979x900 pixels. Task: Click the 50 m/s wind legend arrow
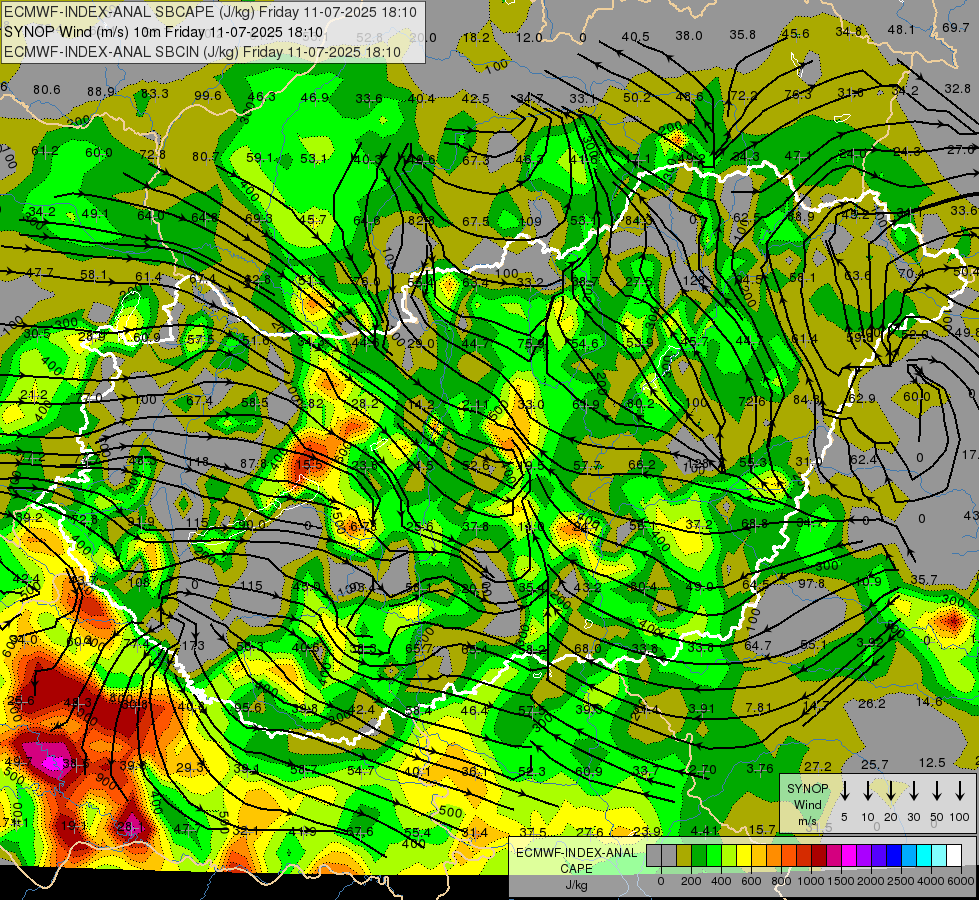(x=937, y=790)
